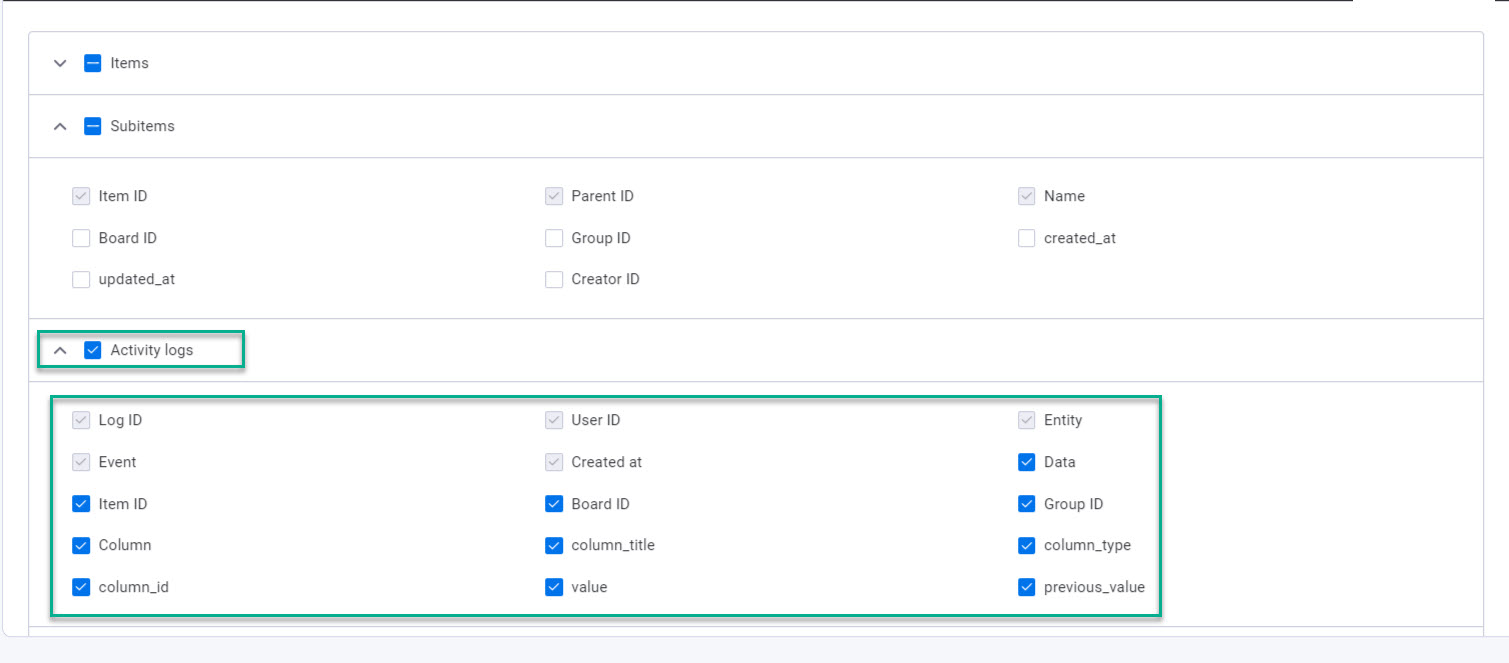The width and height of the screenshot is (1509, 663).
Task: Uncheck the Data field checkbox
Action: pos(1026,462)
